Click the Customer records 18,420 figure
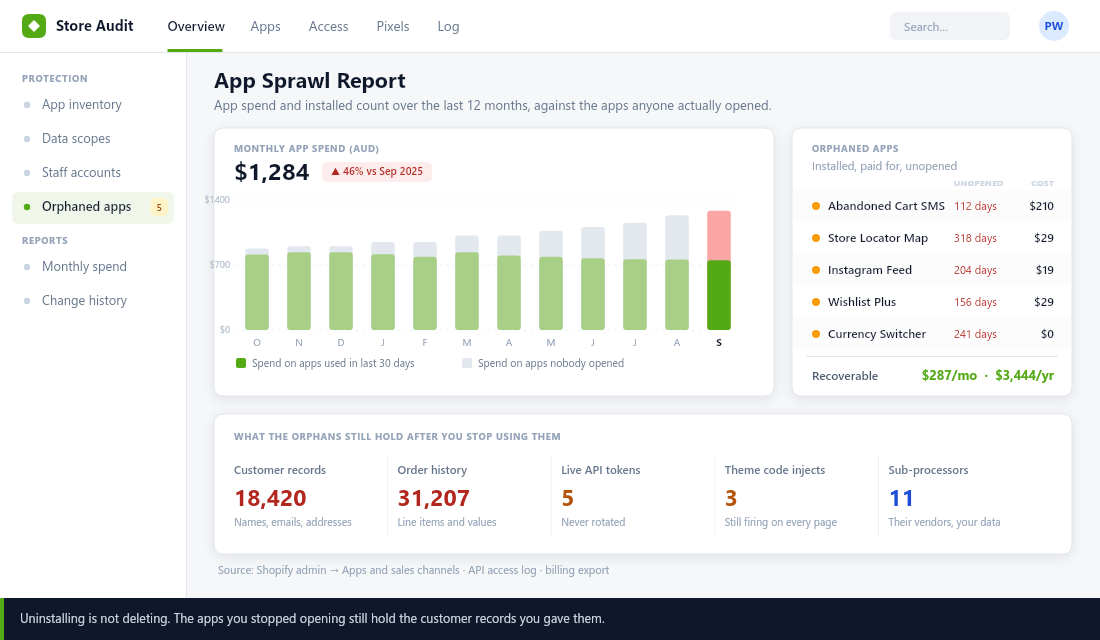Image resolution: width=1100 pixels, height=640 pixels. coord(270,498)
